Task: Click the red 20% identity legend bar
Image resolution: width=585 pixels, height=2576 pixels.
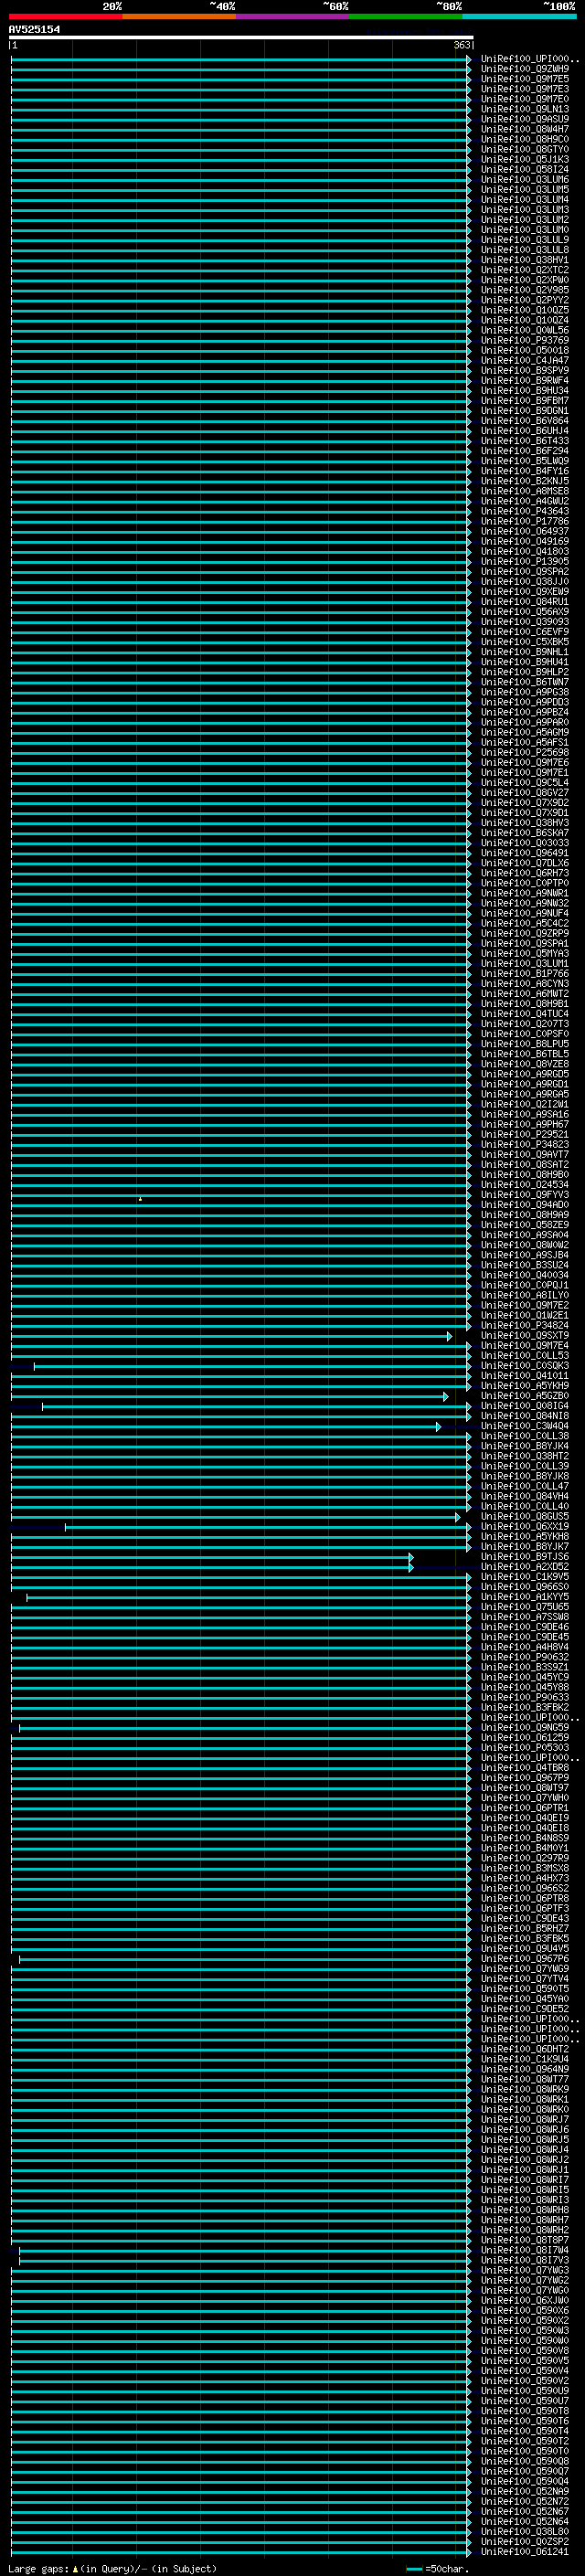Action: 65,16
